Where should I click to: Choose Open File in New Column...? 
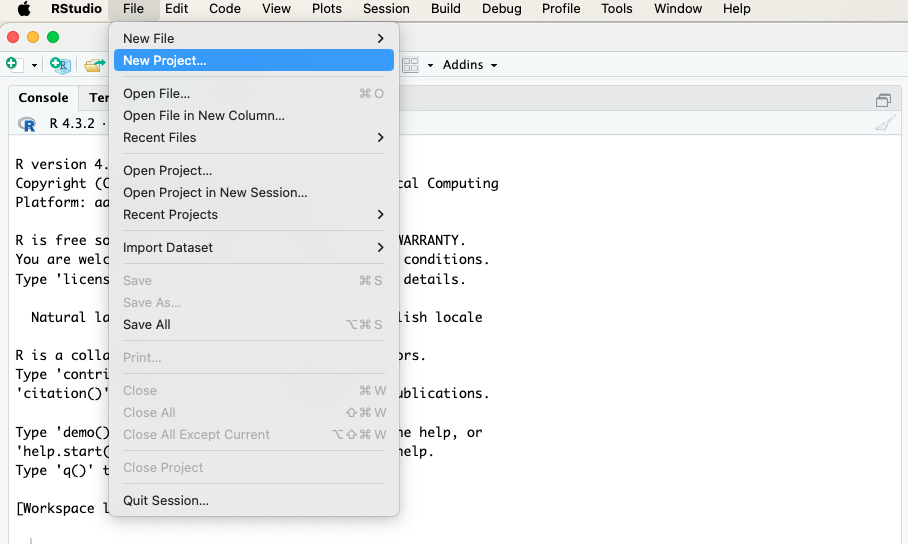tap(204, 115)
